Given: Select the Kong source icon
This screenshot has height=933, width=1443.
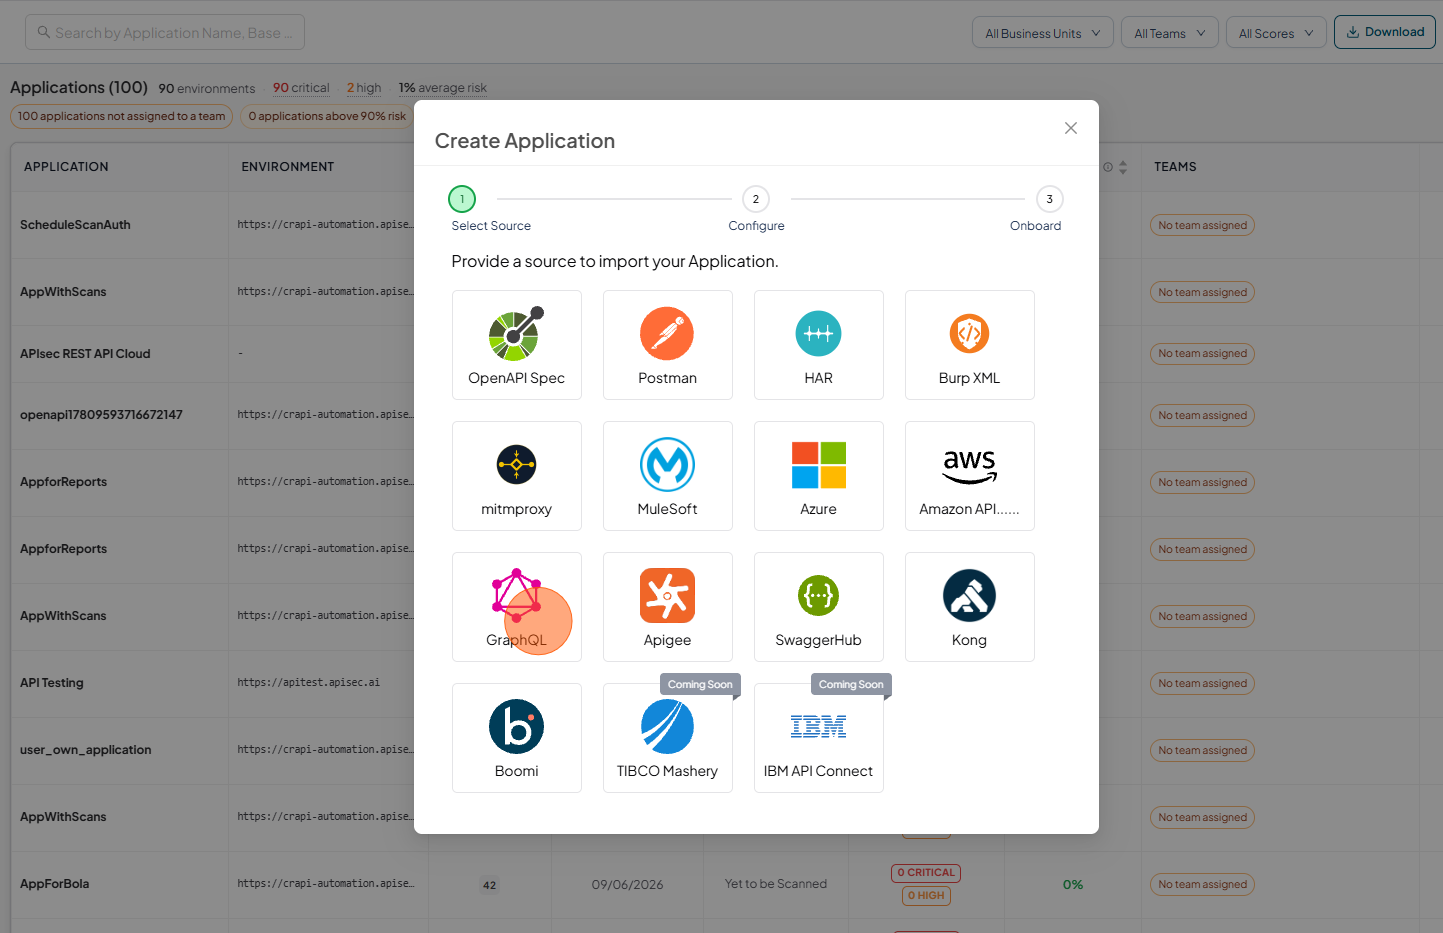Looking at the screenshot, I should tap(969, 596).
